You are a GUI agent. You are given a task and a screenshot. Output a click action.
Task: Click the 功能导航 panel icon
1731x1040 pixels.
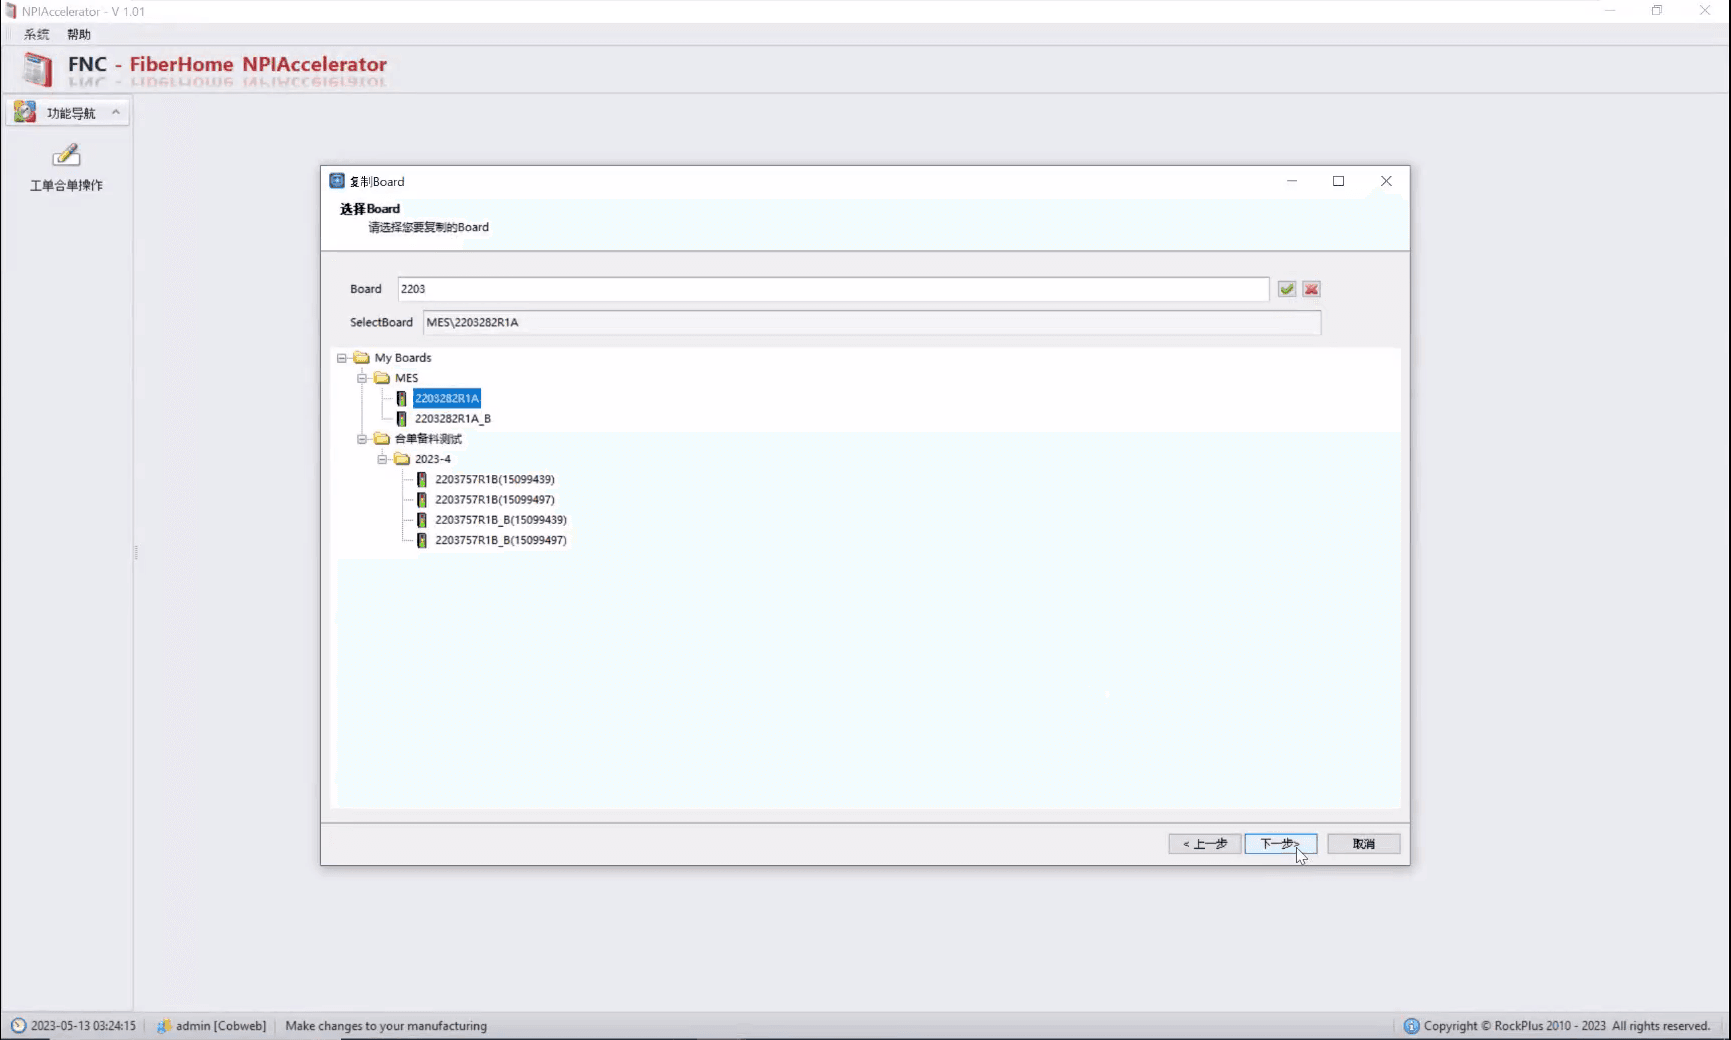(25, 112)
